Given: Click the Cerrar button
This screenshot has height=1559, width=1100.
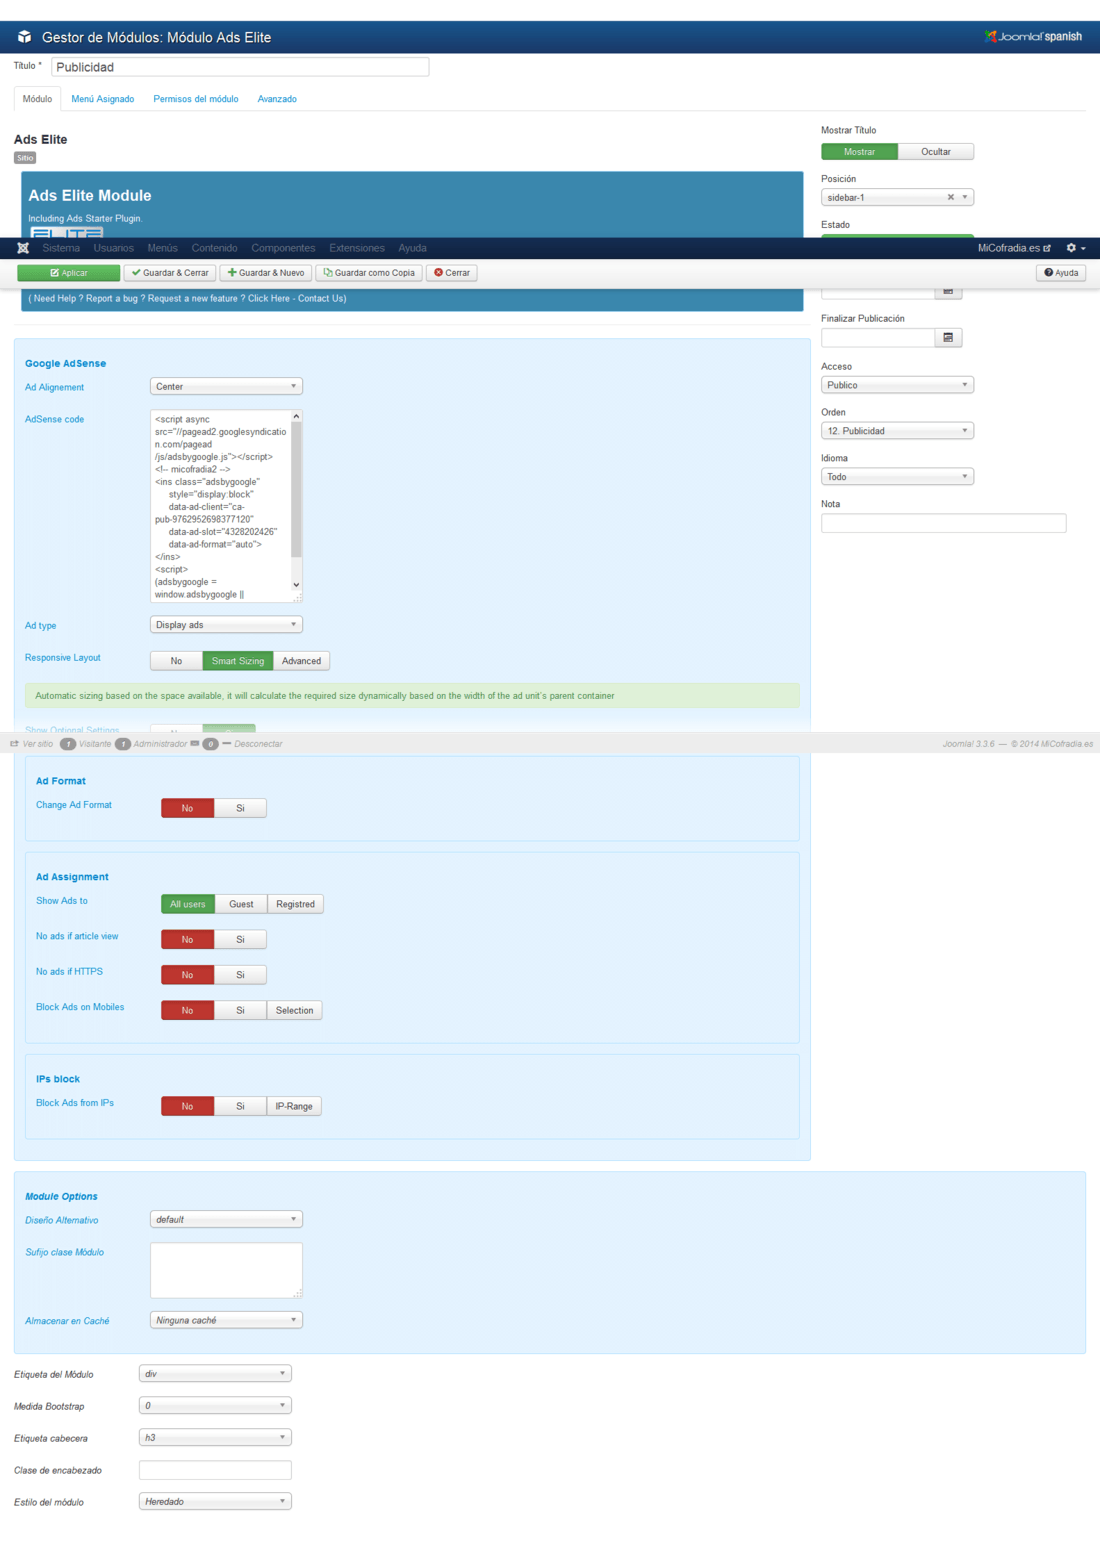Looking at the screenshot, I should [x=452, y=273].
